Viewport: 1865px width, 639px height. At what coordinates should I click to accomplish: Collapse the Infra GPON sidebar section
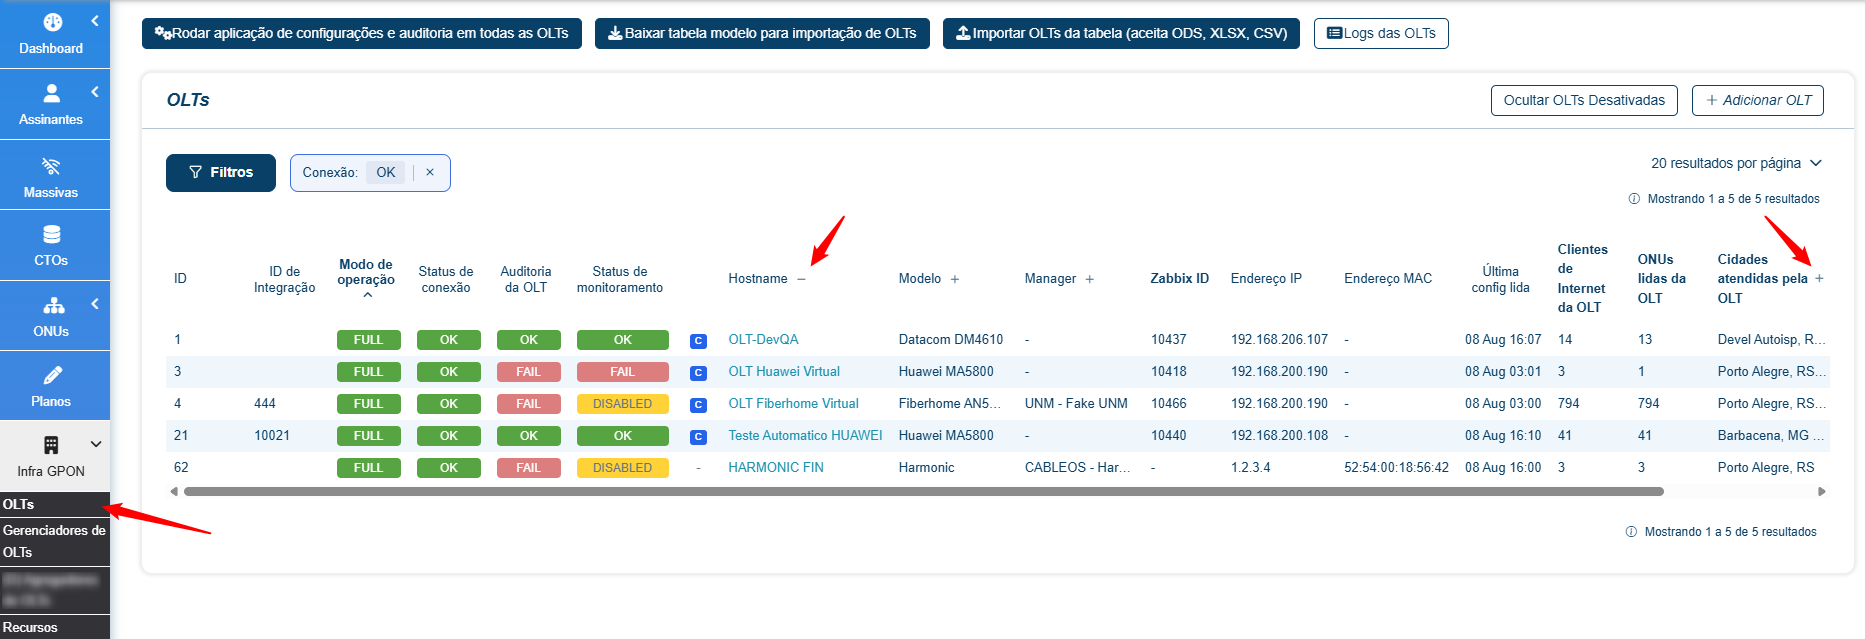(x=96, y=444)
